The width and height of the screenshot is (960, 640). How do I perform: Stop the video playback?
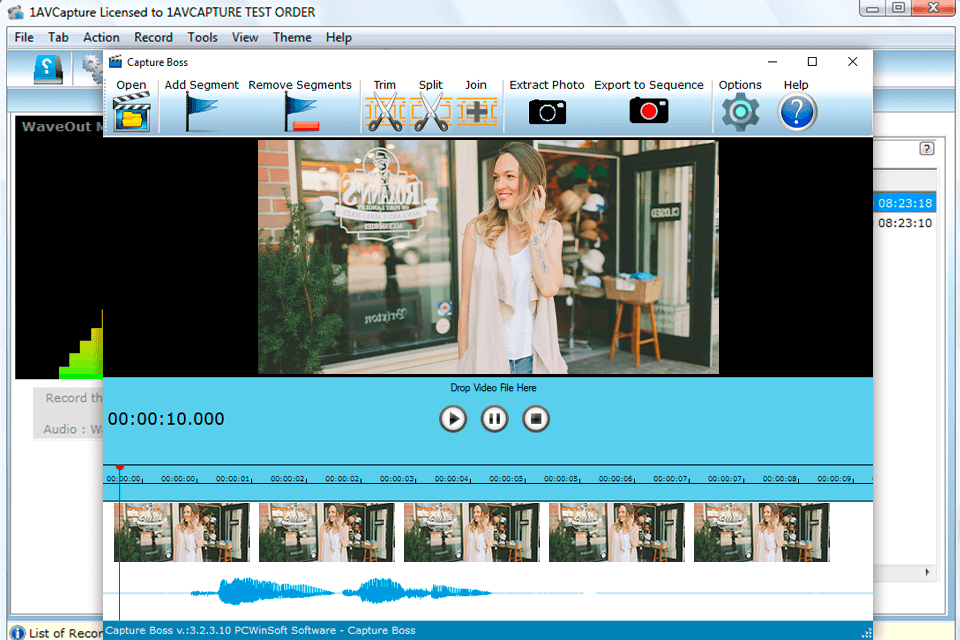536,419
